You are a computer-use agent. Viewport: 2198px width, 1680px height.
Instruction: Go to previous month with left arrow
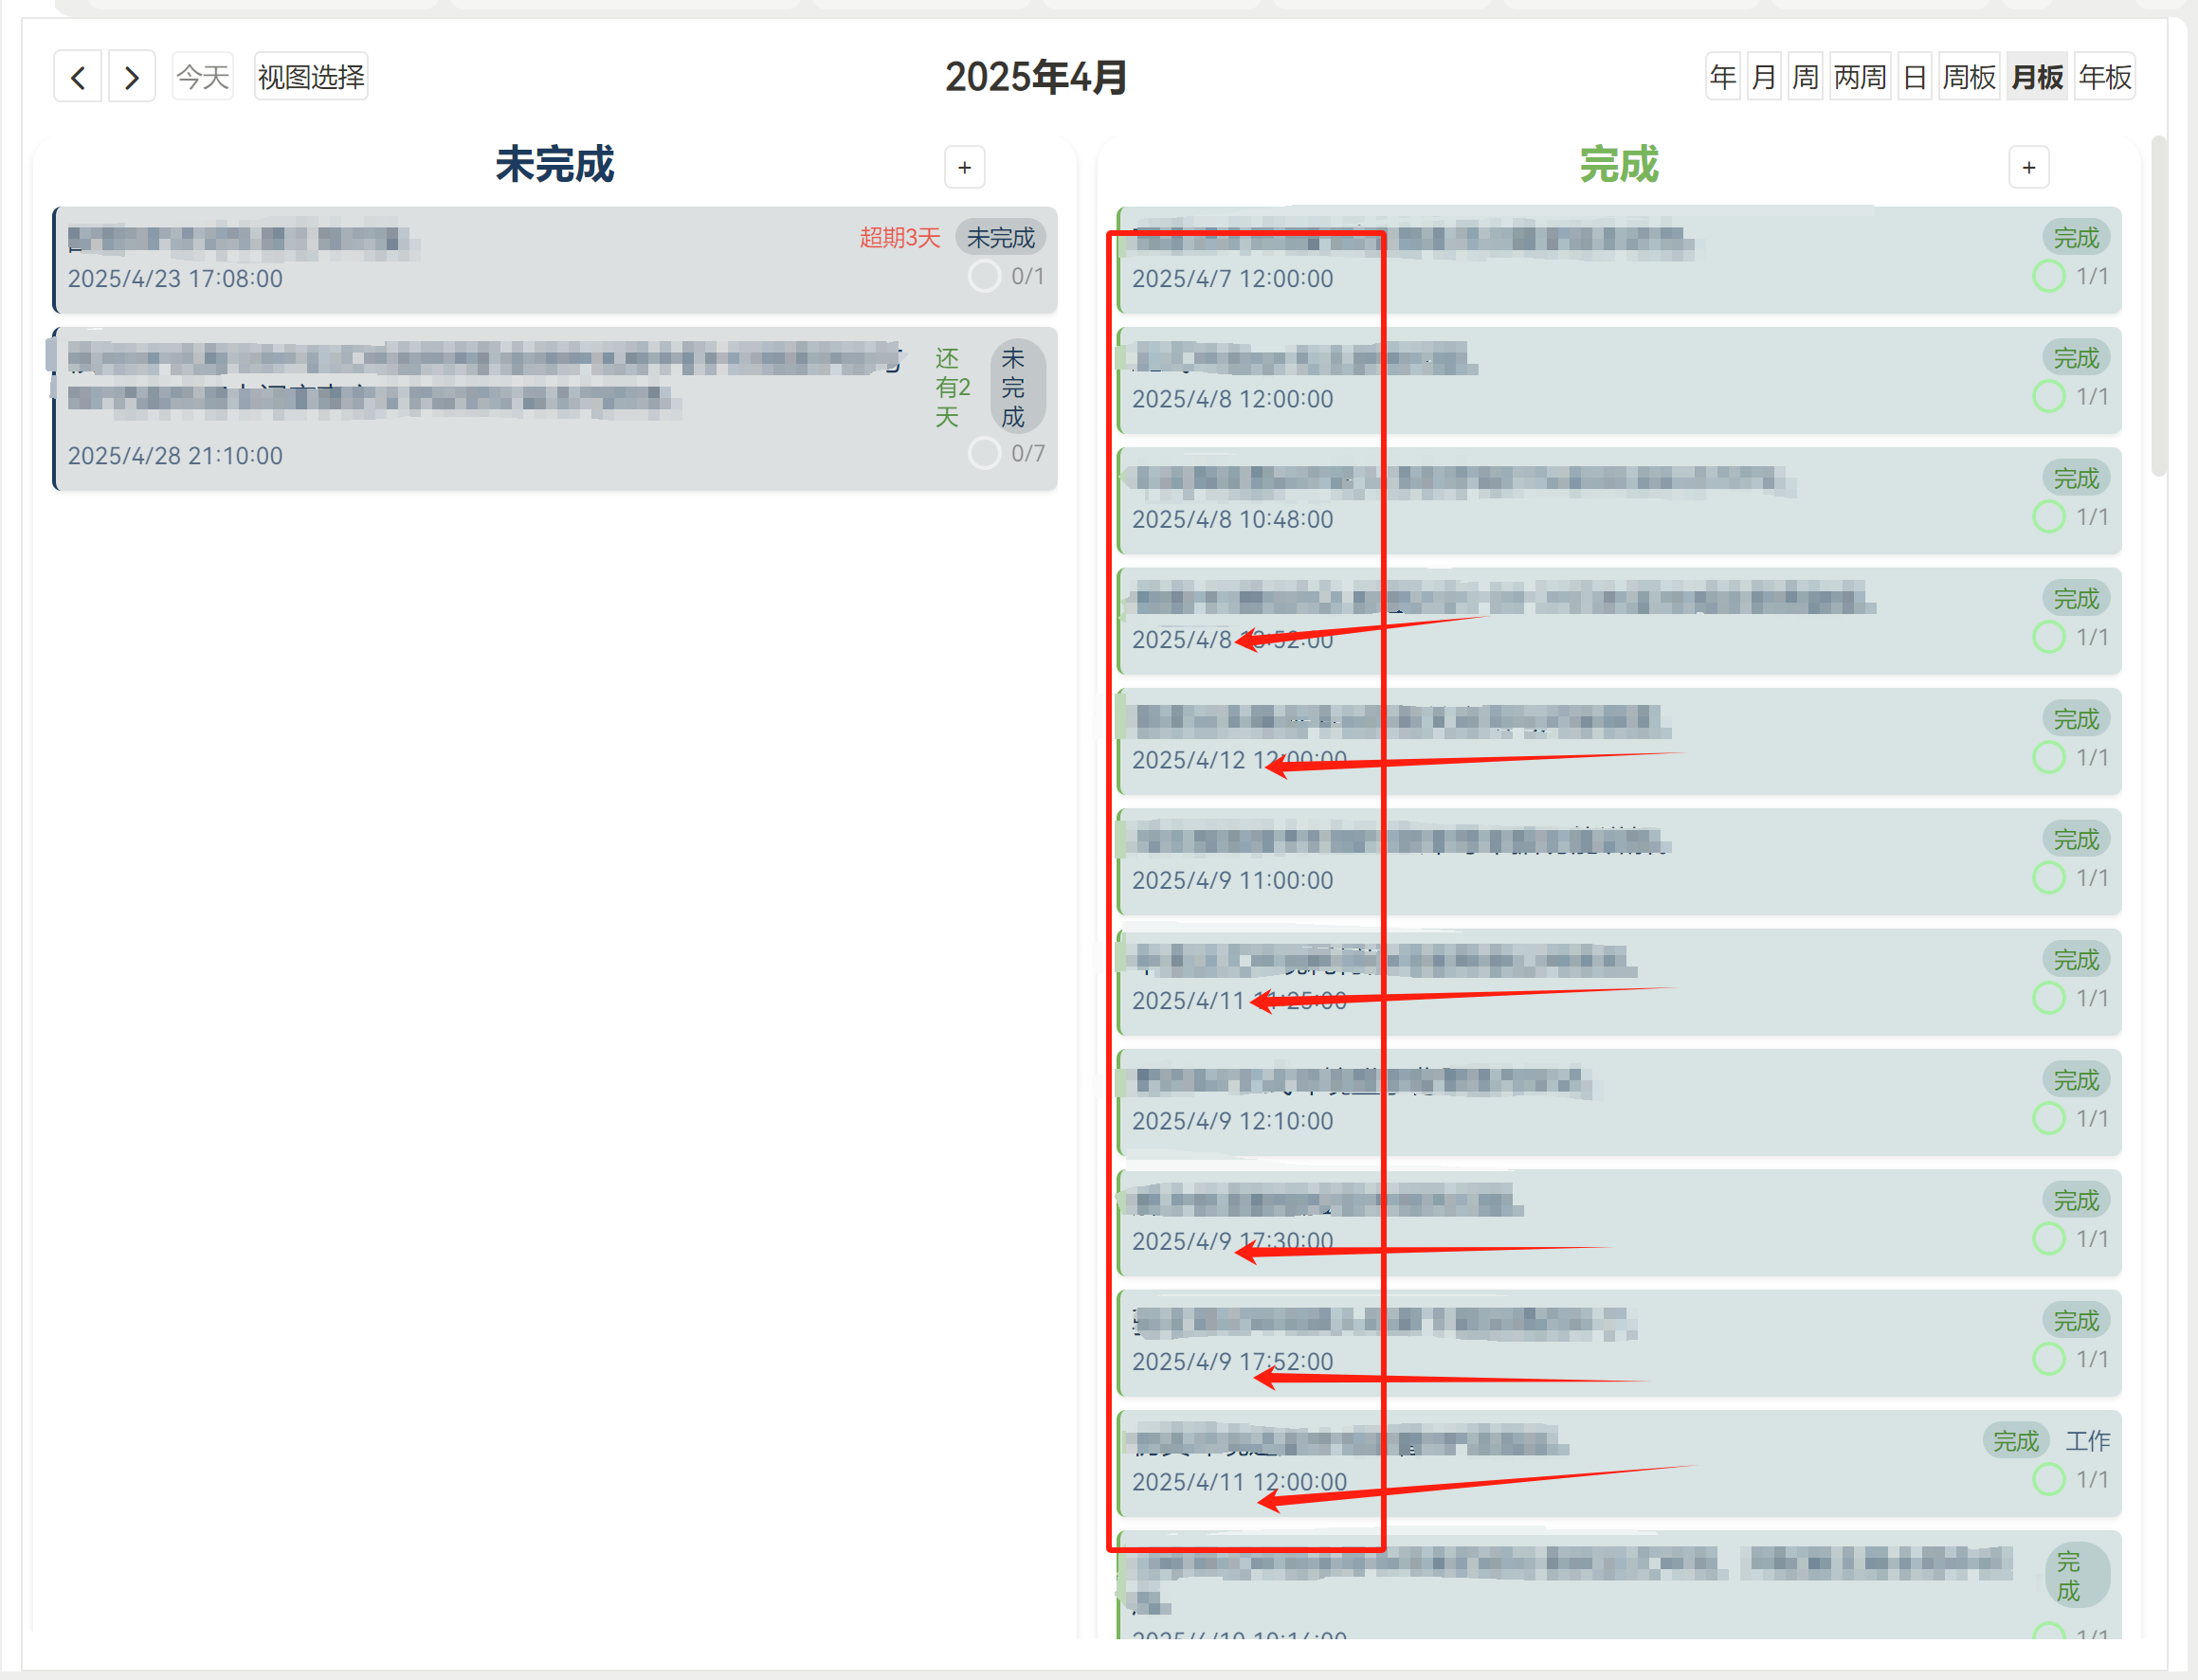click(78, 77)
